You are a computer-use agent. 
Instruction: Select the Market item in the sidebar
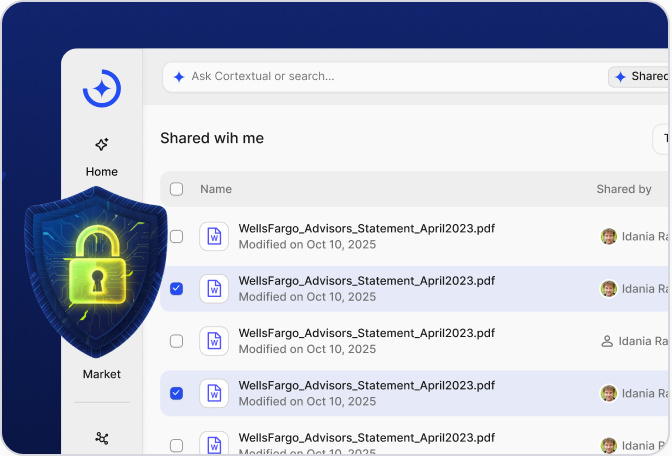point(101,374)
